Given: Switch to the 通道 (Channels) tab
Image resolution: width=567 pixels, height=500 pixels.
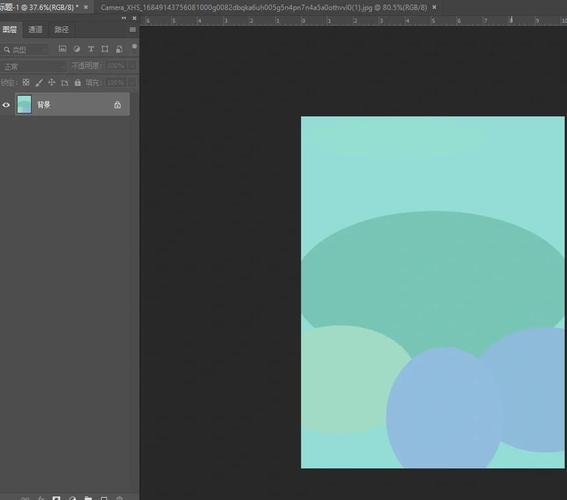Looking at the screenshot, I should tap(35, 30).
